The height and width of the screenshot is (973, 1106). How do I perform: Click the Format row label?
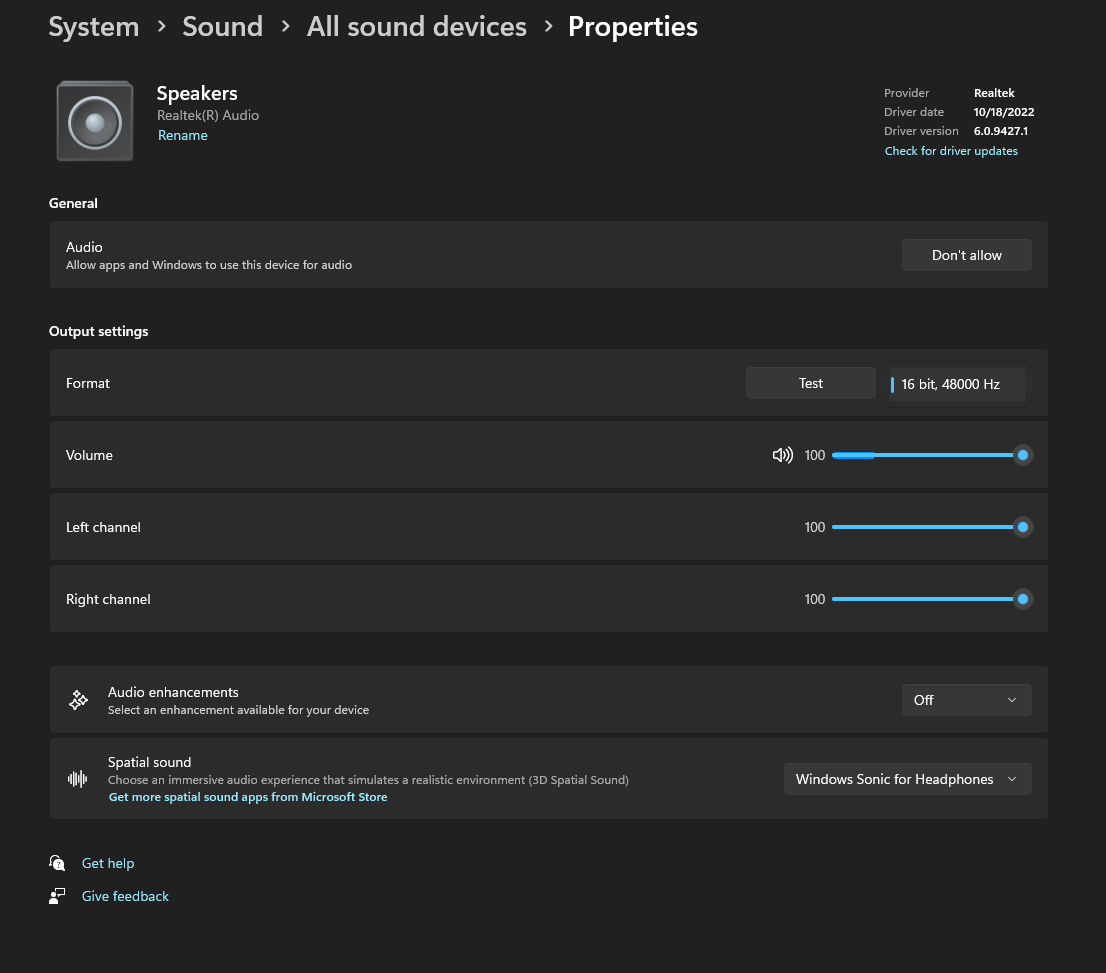point(87,383)
